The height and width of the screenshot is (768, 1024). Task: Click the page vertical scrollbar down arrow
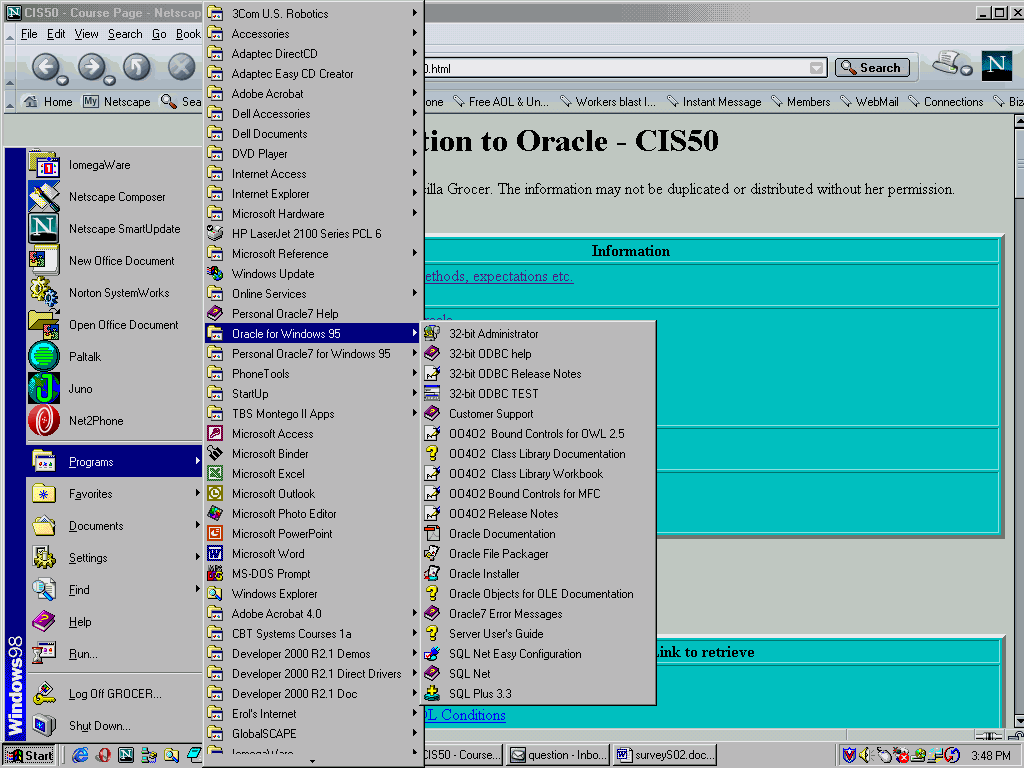point(1019,721)
